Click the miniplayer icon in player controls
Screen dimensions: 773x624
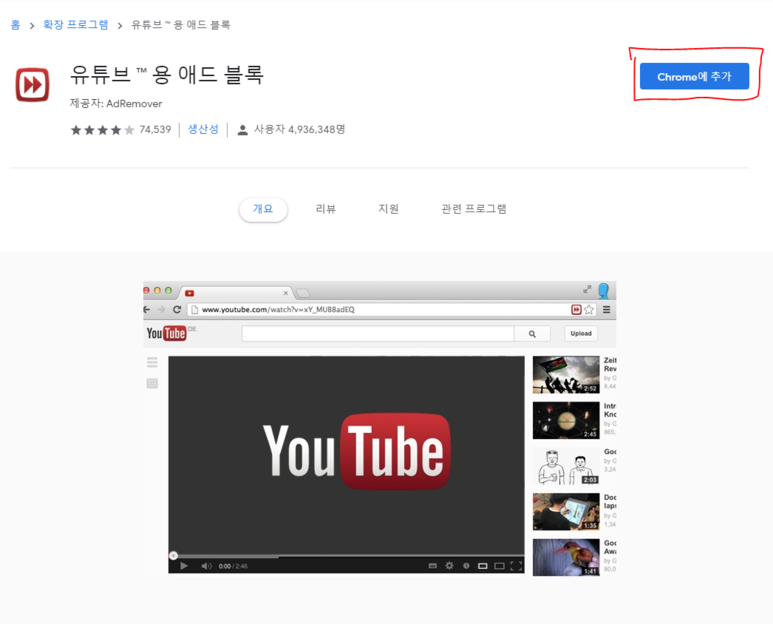483,566
